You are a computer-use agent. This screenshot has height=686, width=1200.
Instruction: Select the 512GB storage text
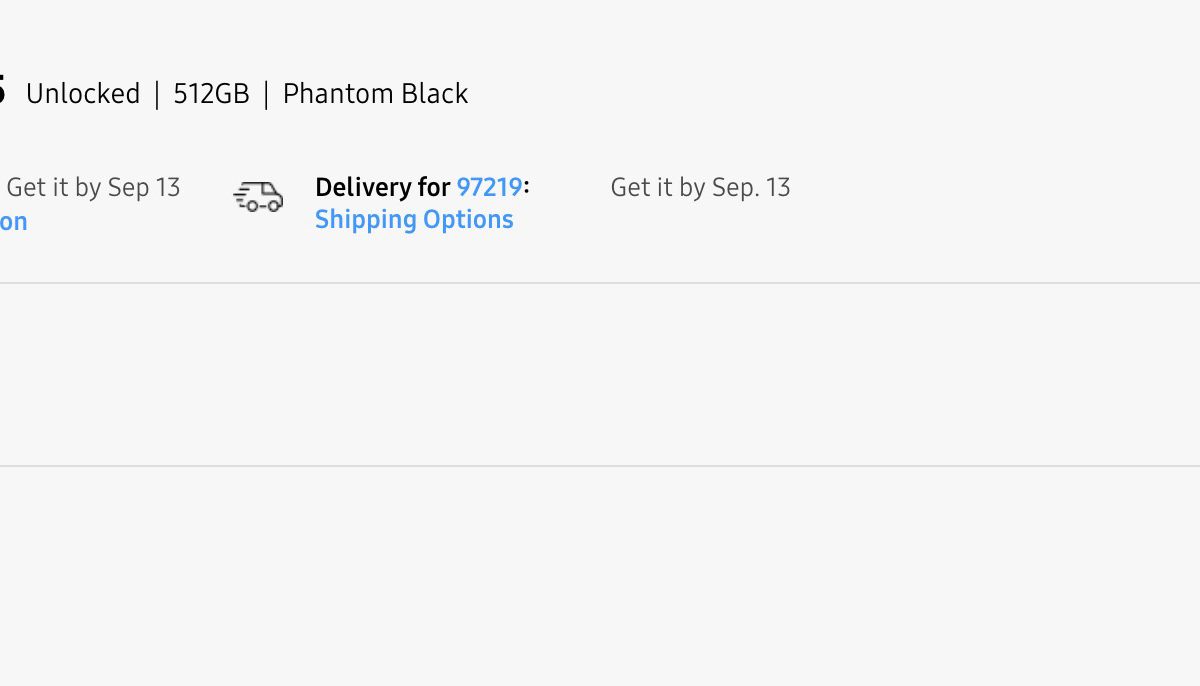[211, 94]
